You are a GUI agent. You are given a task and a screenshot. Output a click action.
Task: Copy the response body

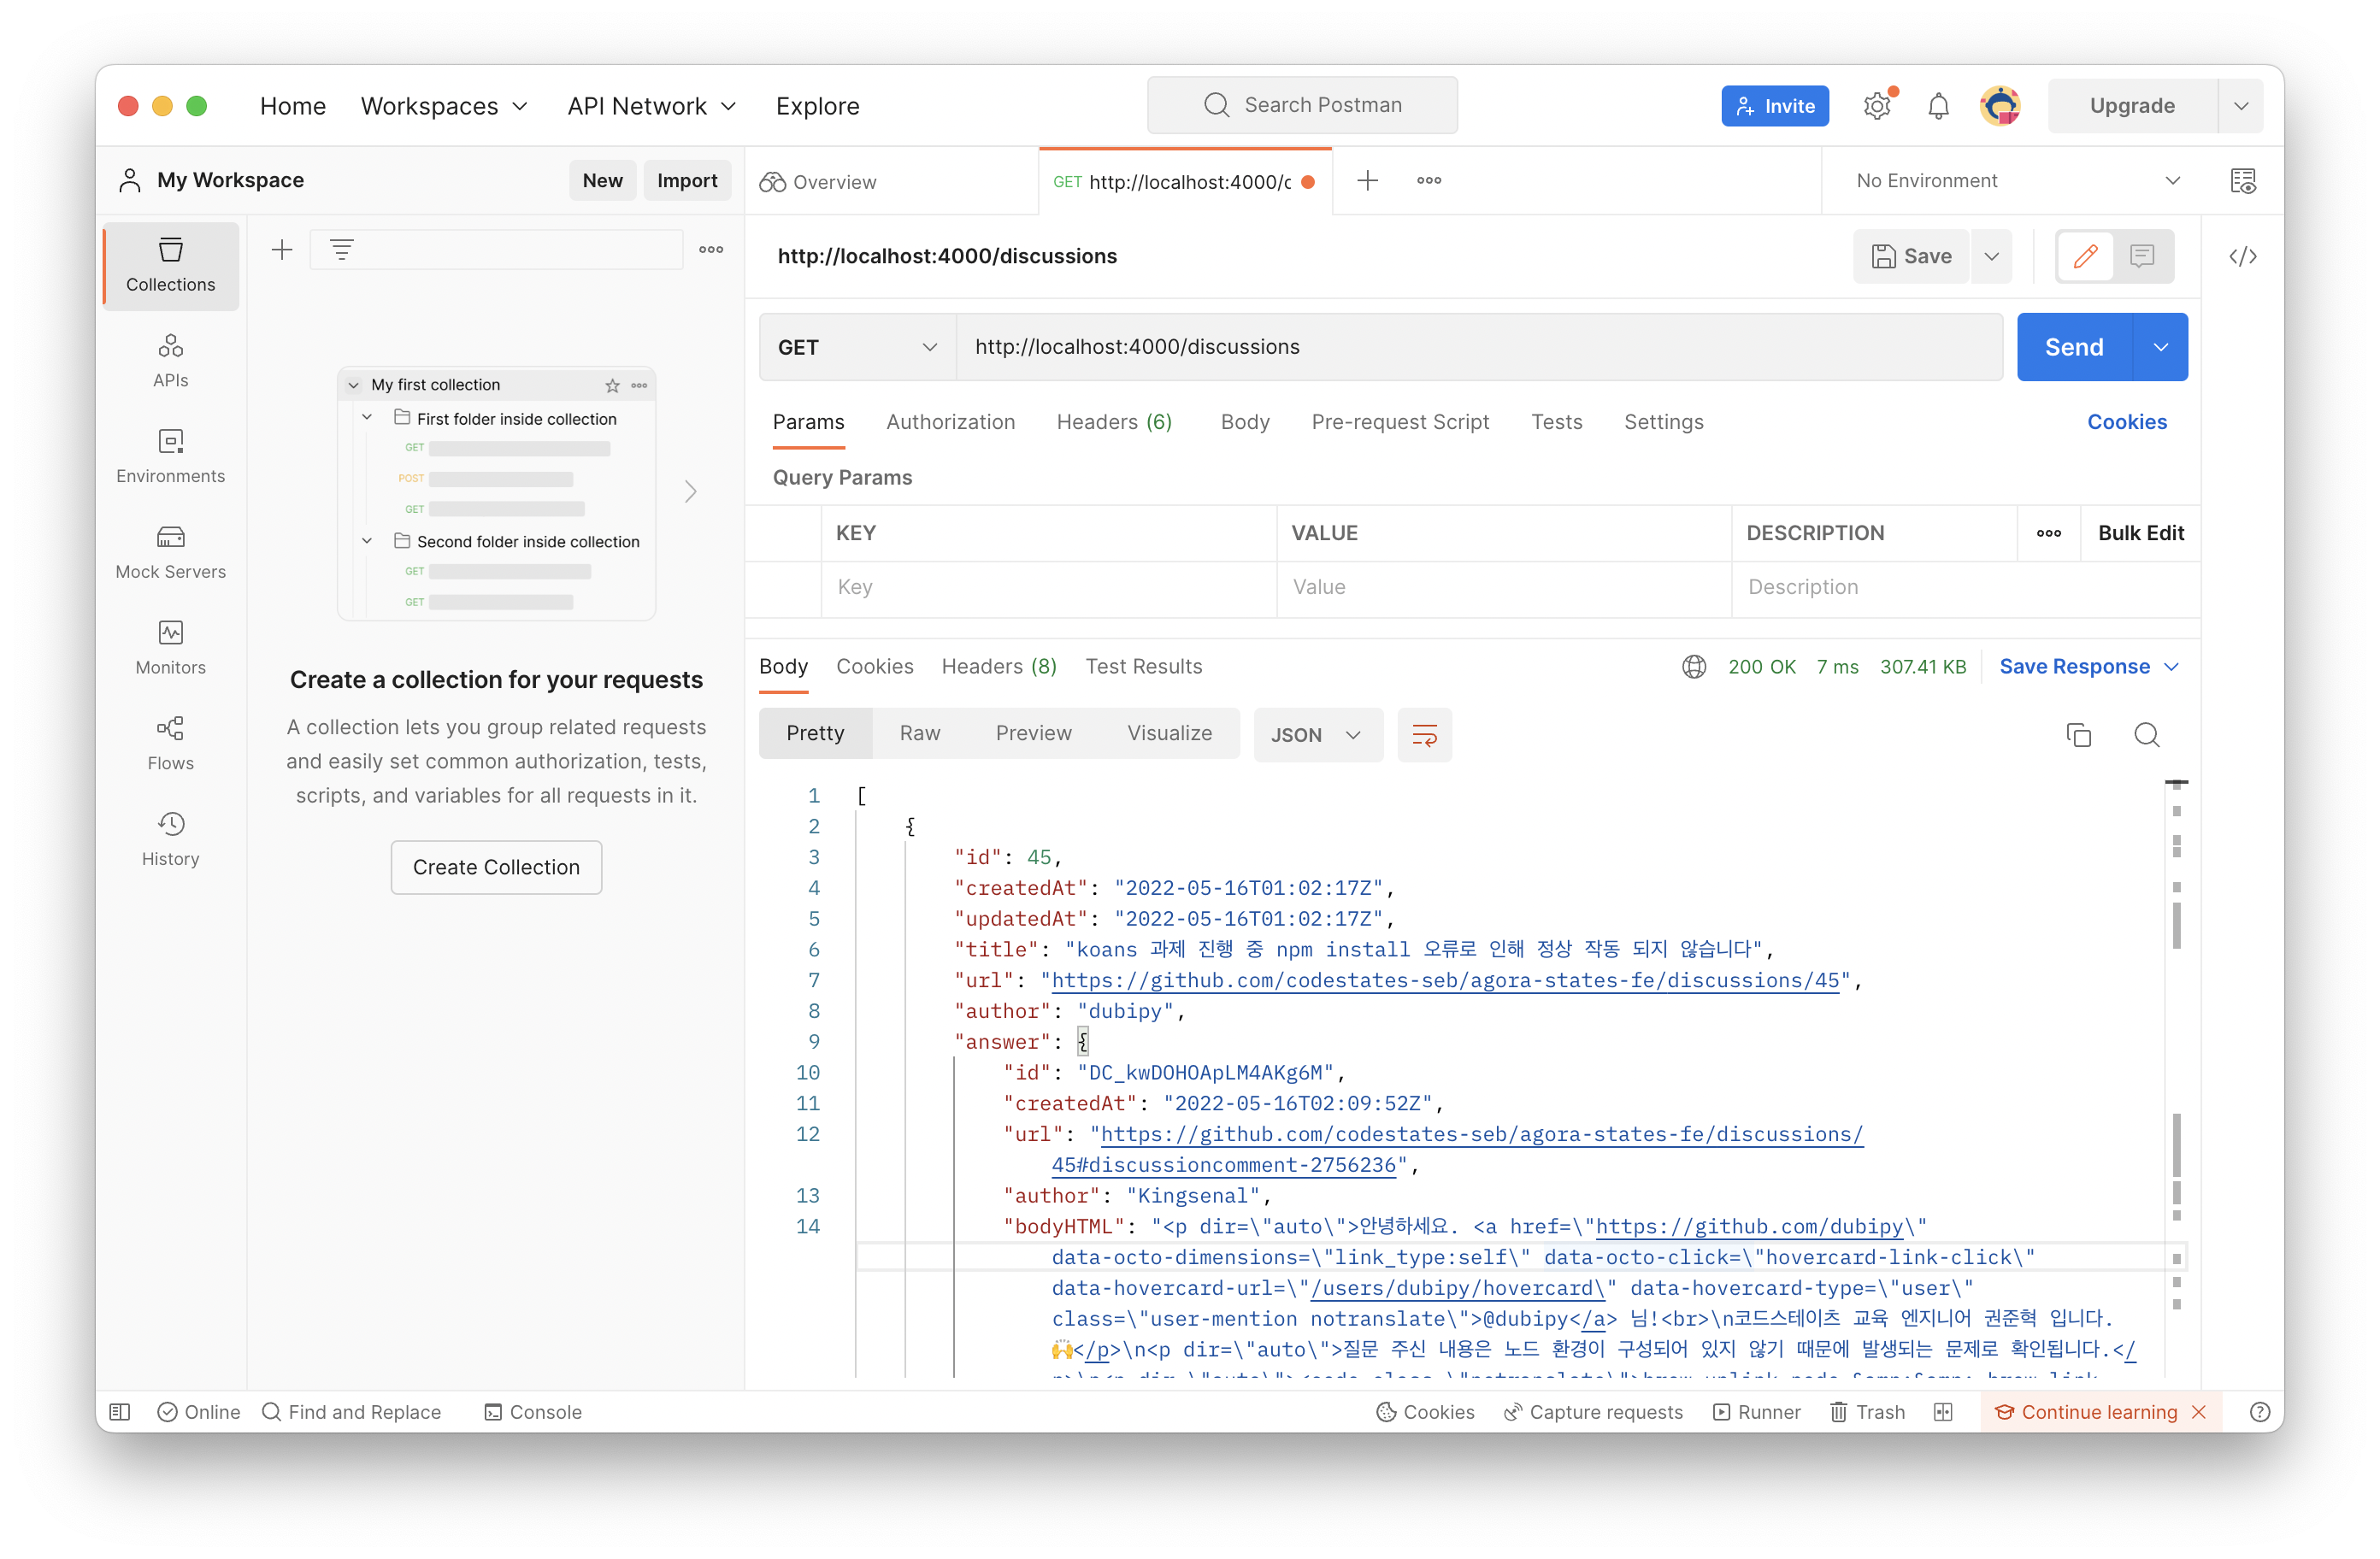tap(2078, 735)
